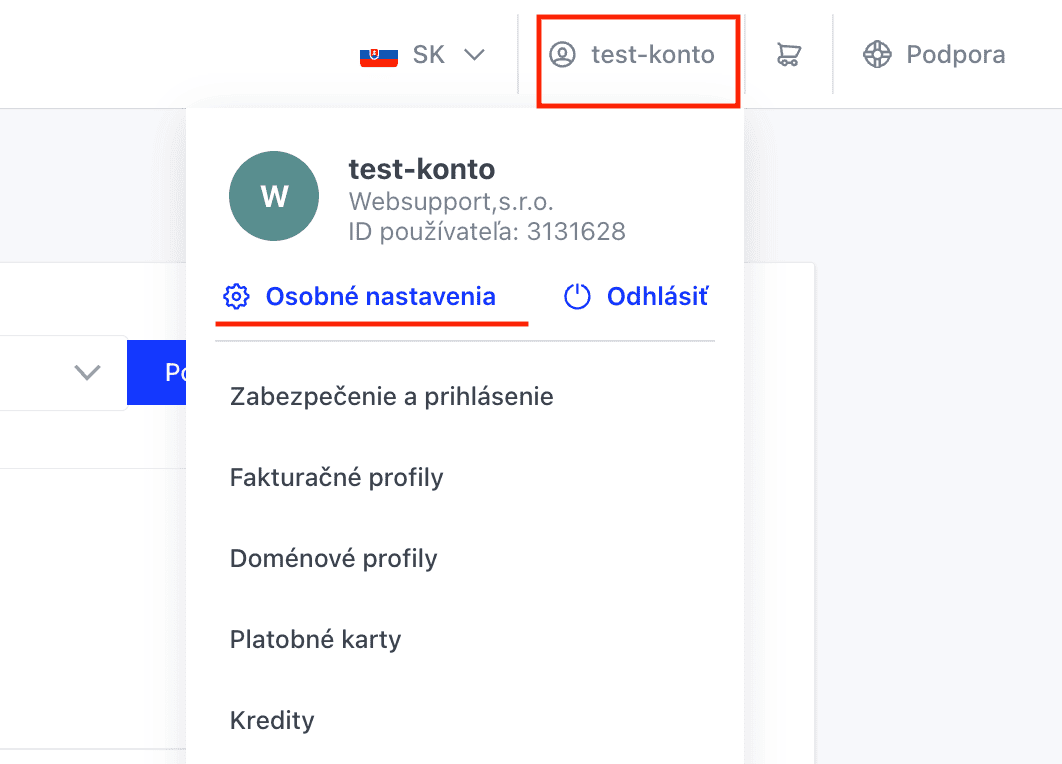Click the Slovak flag icon
The width and height of the screenshot is (1062, 764).
pyautogui.click(x=379, y=55)
